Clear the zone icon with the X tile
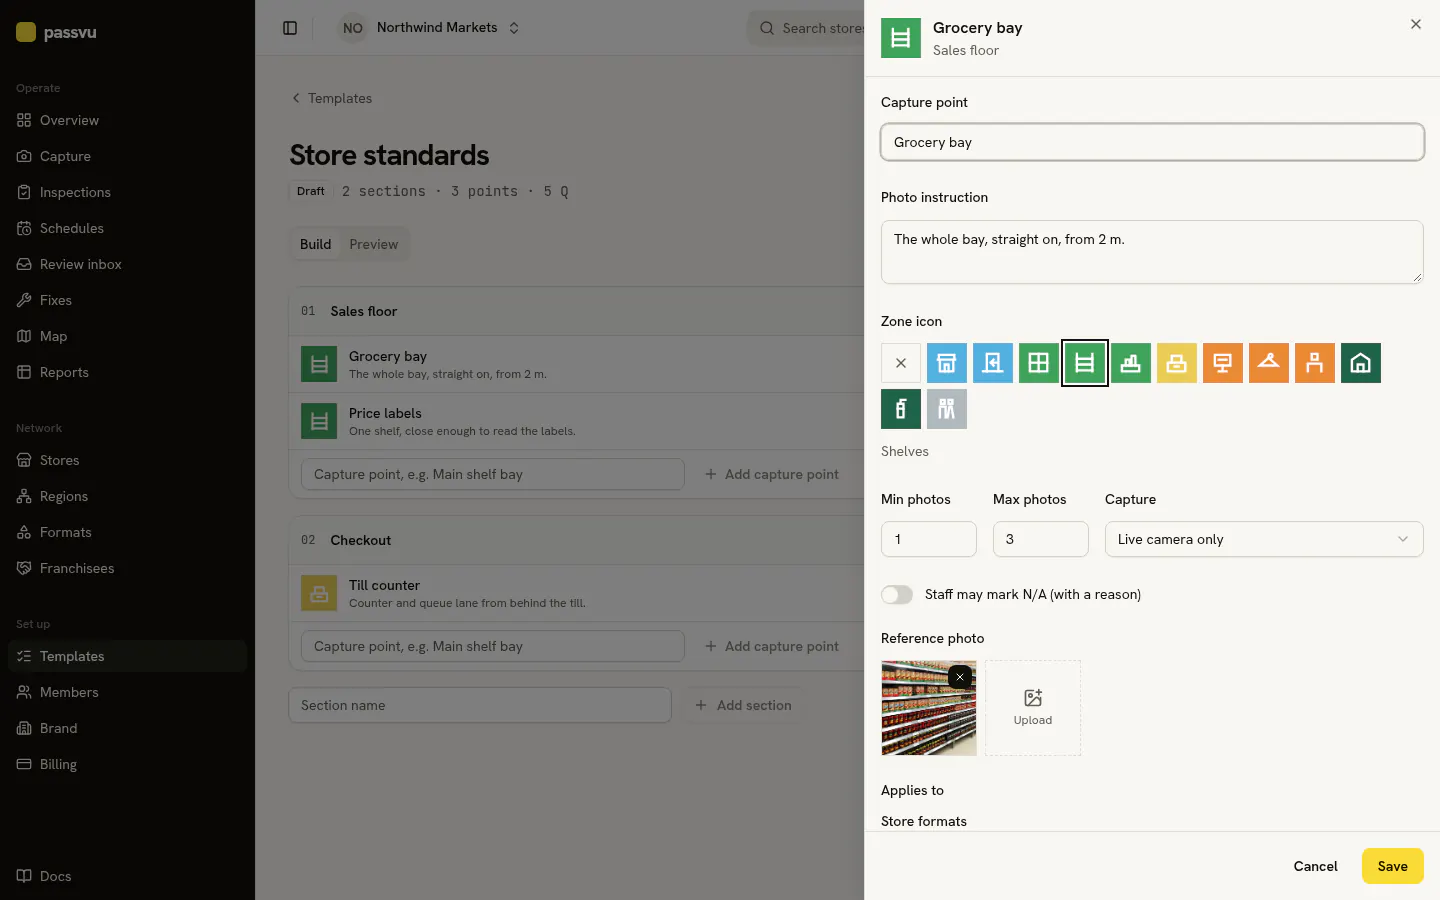The image size is (1440, 900). pyautogui.click(x=901, y=363)
